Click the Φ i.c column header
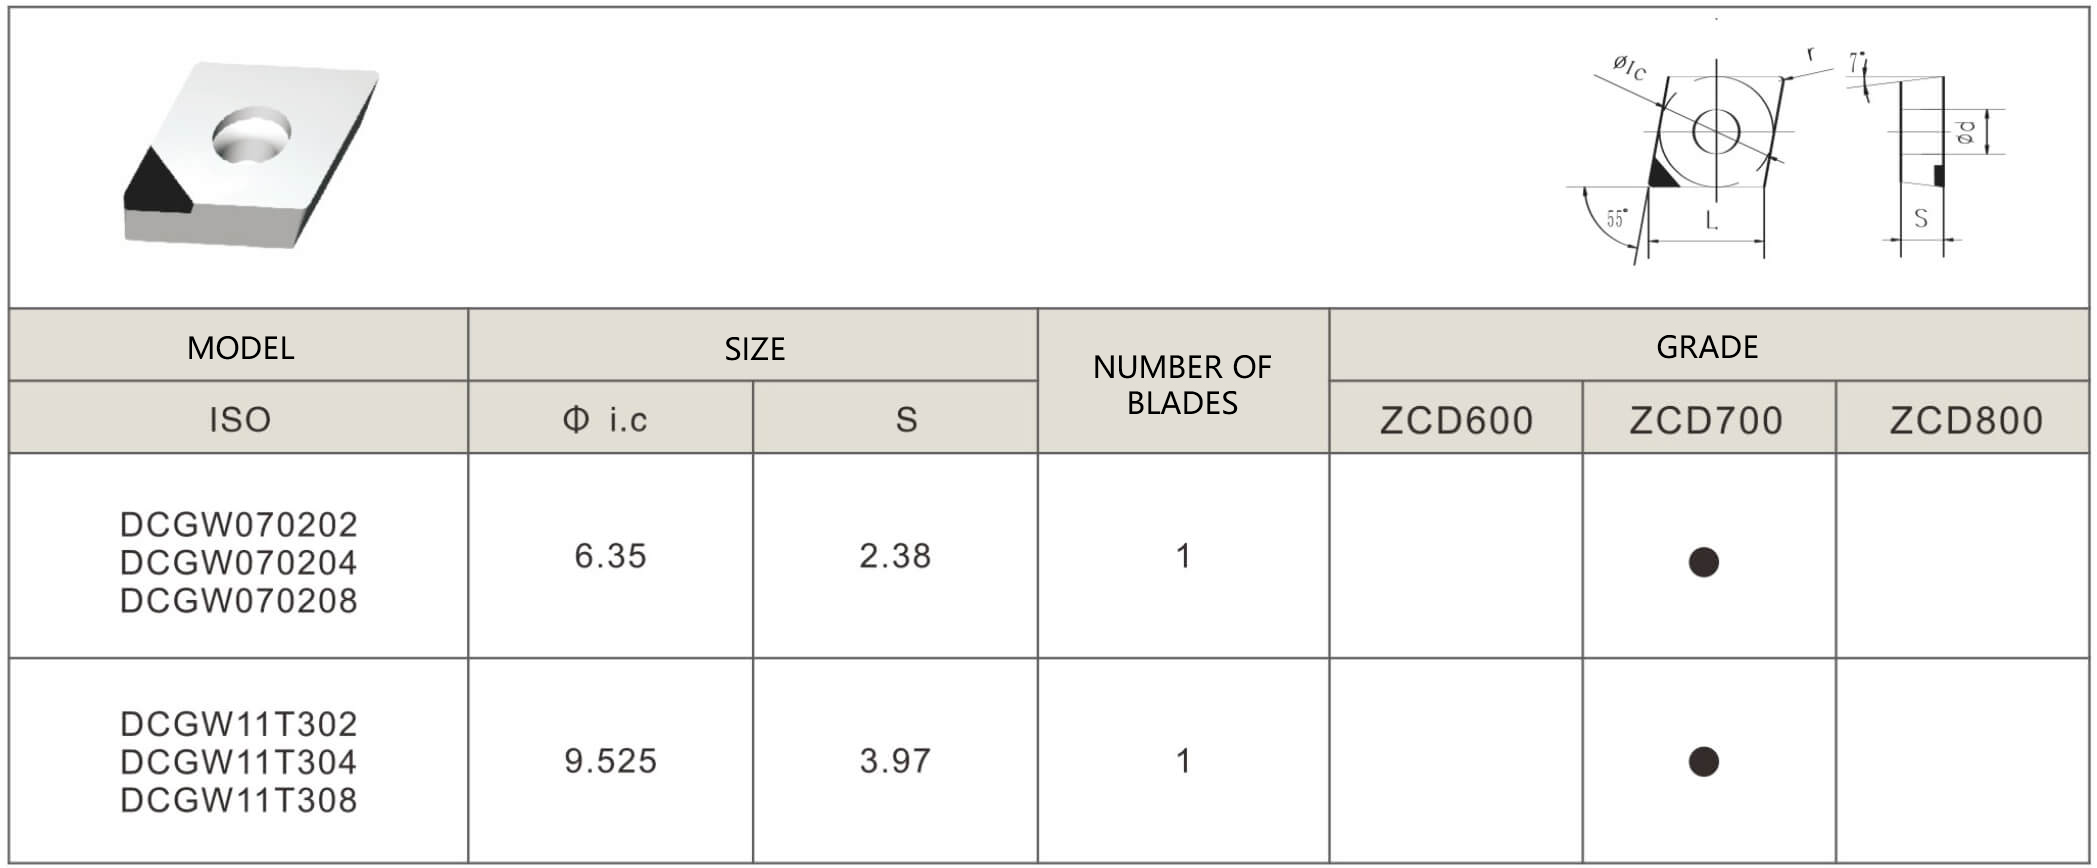Screen dimensions: 2097x868 (606, 419)
